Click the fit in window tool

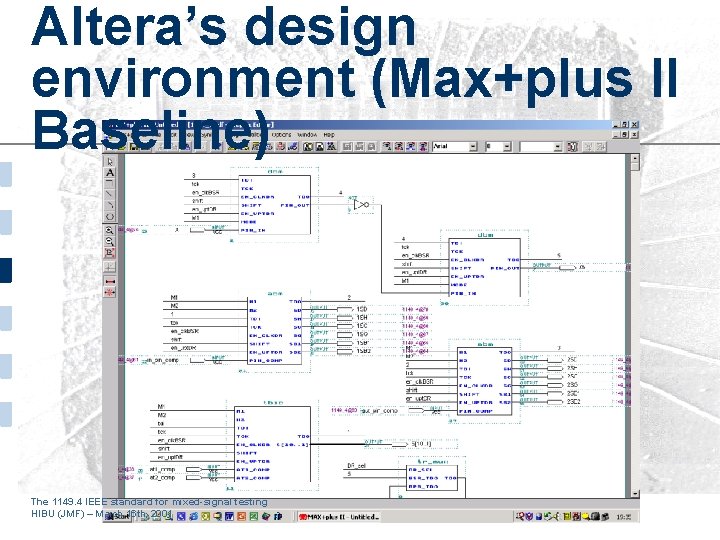tap(110, 253)
